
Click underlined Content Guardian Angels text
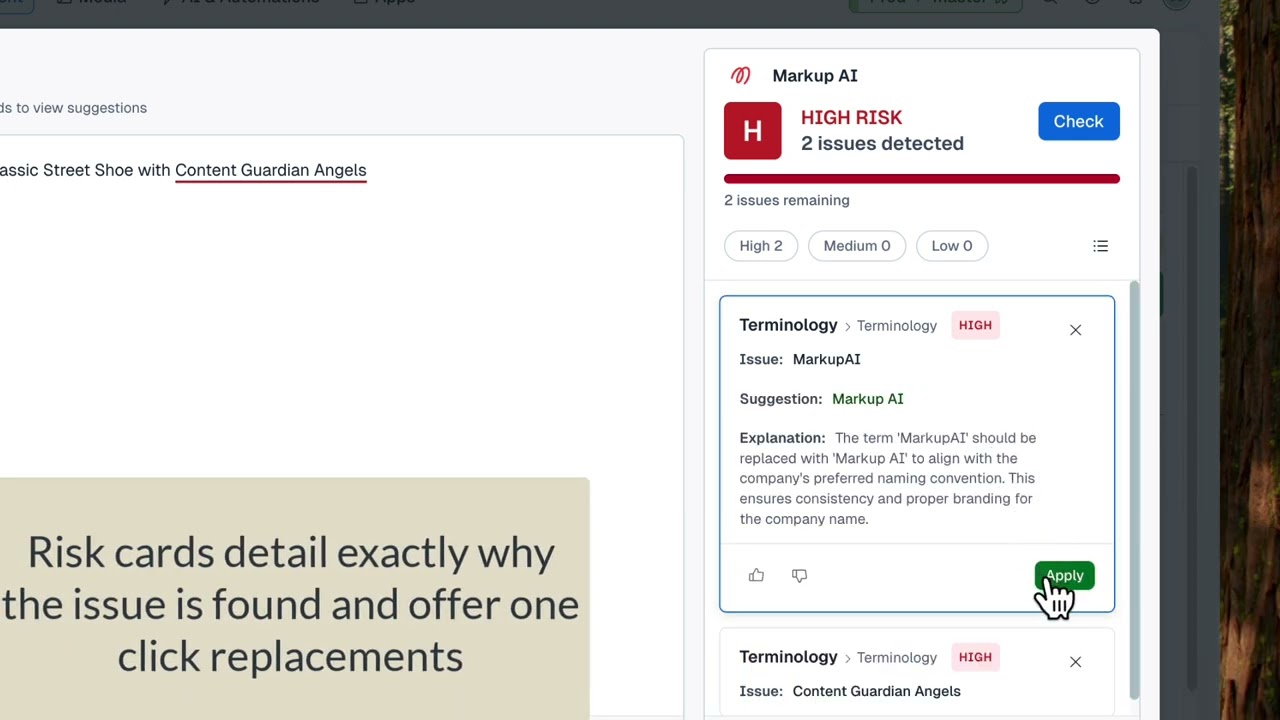(271, 170)
